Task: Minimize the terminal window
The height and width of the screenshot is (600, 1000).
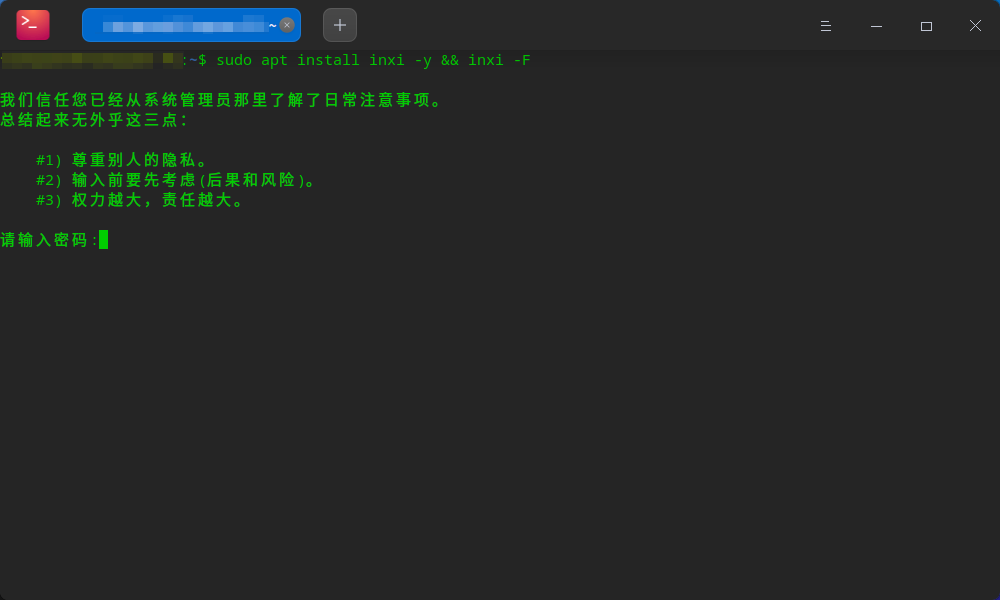Action: tap(875, 25)
